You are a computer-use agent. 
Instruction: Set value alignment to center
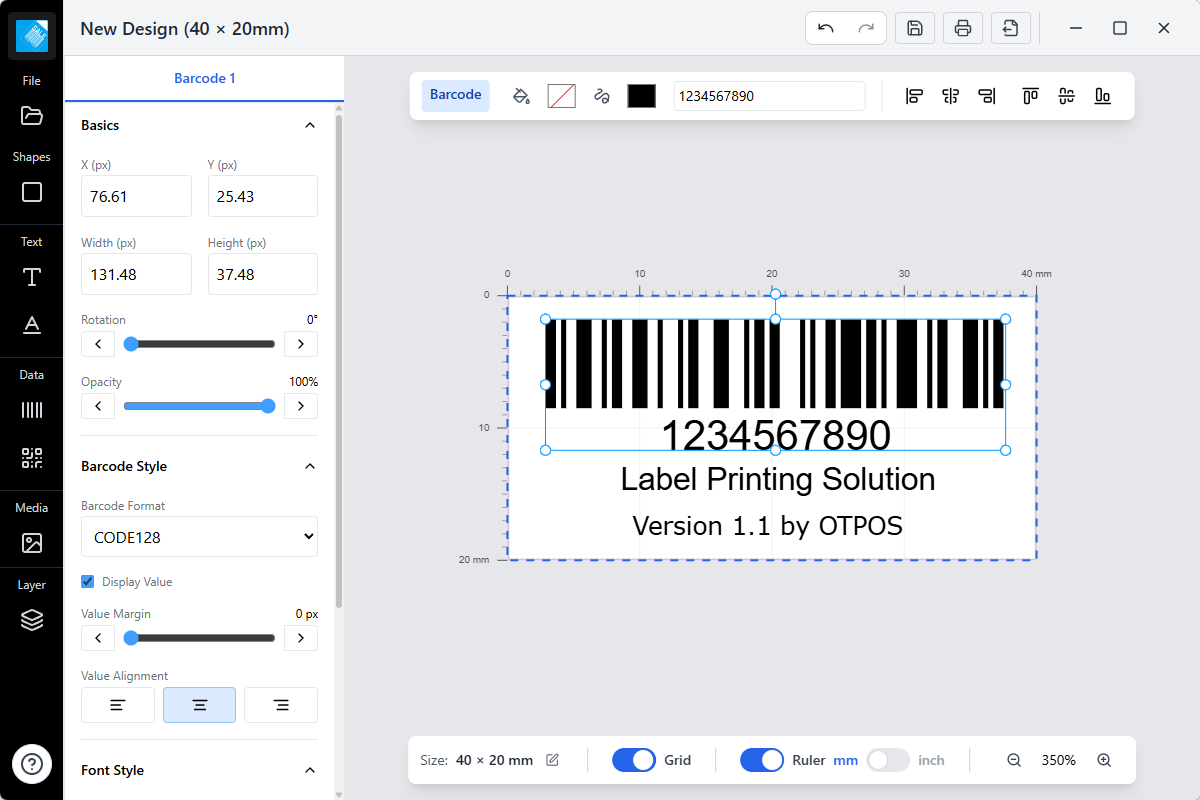pyautogui.click(x=199, y=705)
